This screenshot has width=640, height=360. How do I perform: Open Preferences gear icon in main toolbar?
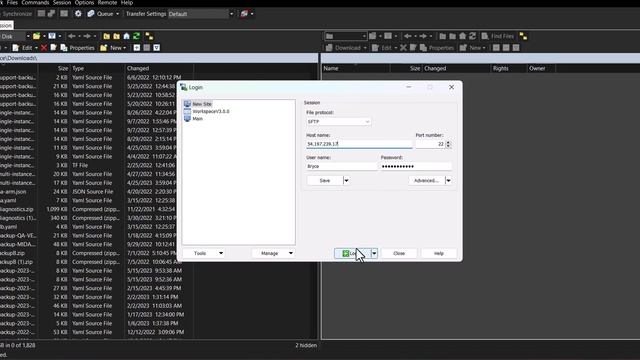click(78, 13)
